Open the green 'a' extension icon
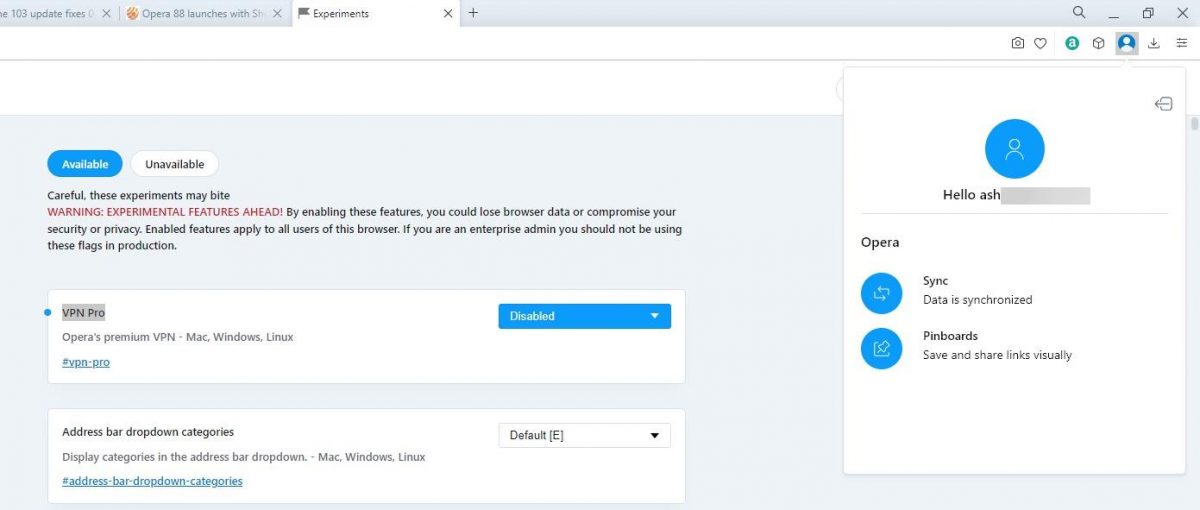 click(x=1072, y=43)
